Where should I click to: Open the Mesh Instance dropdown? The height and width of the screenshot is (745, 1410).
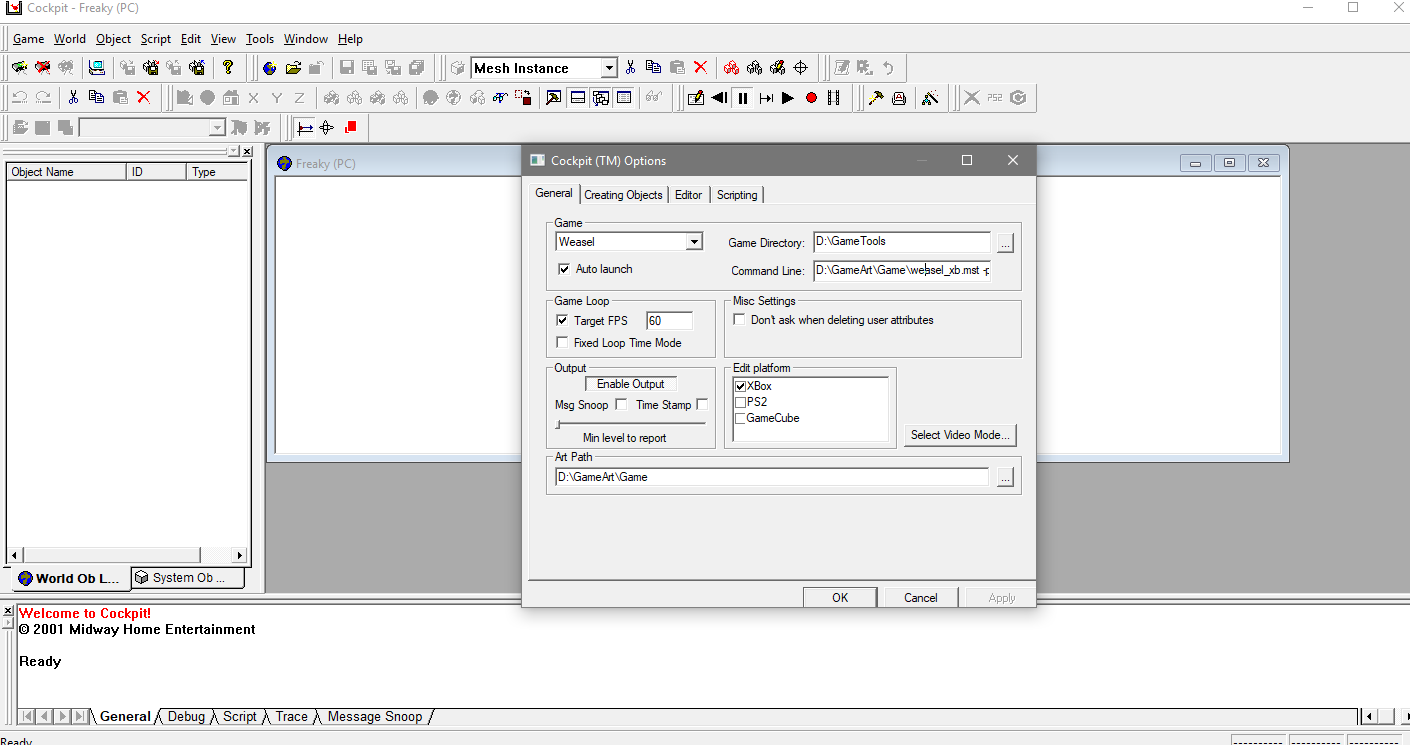609,68
